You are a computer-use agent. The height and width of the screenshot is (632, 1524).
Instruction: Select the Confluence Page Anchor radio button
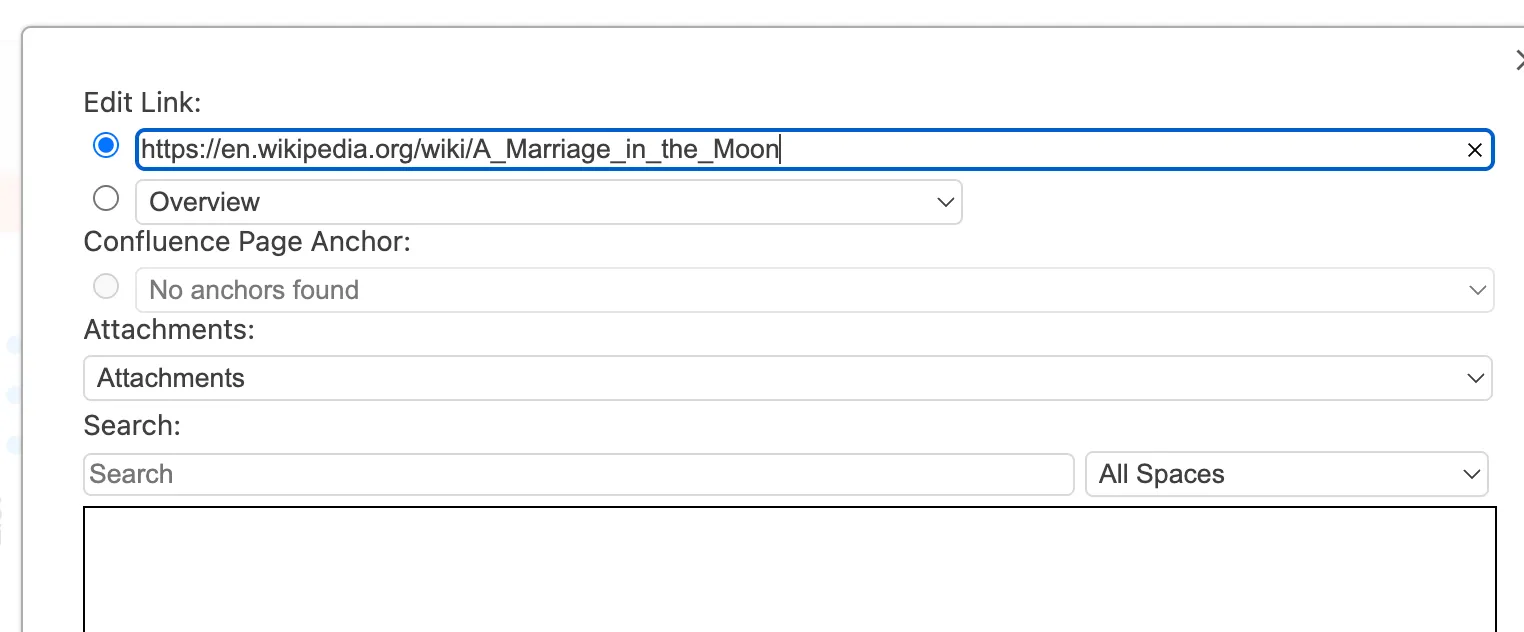pos(105,287)
